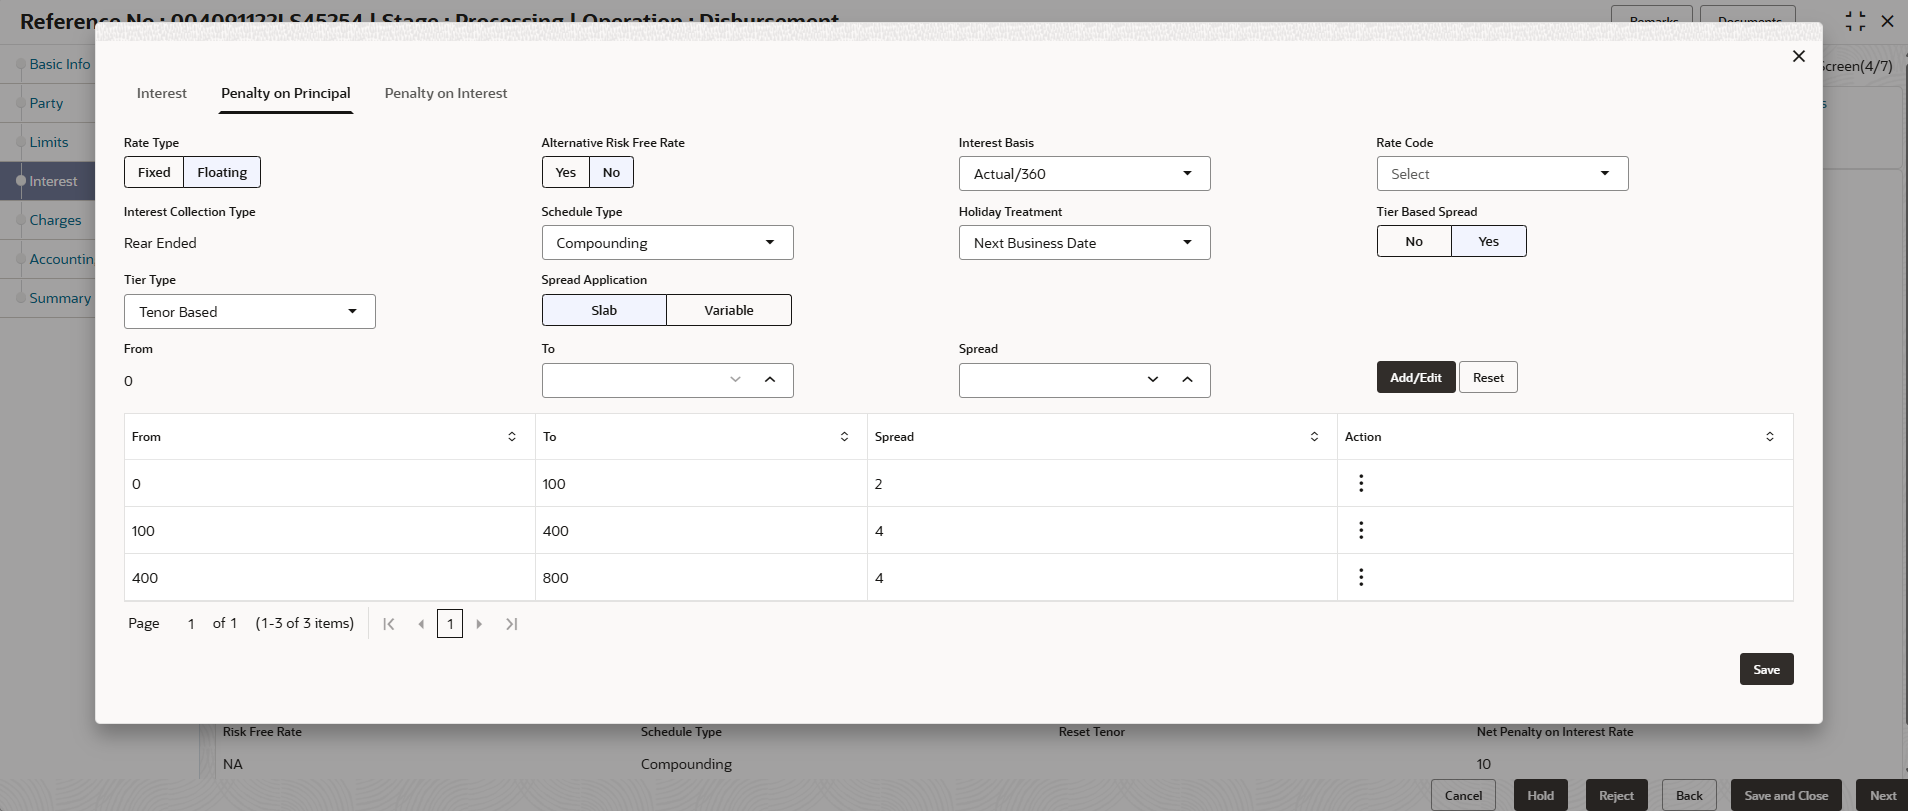1908x811 pixels.
Task: Close the interest details dialog
Action: pyautogui.click(x=1798, y=56)
